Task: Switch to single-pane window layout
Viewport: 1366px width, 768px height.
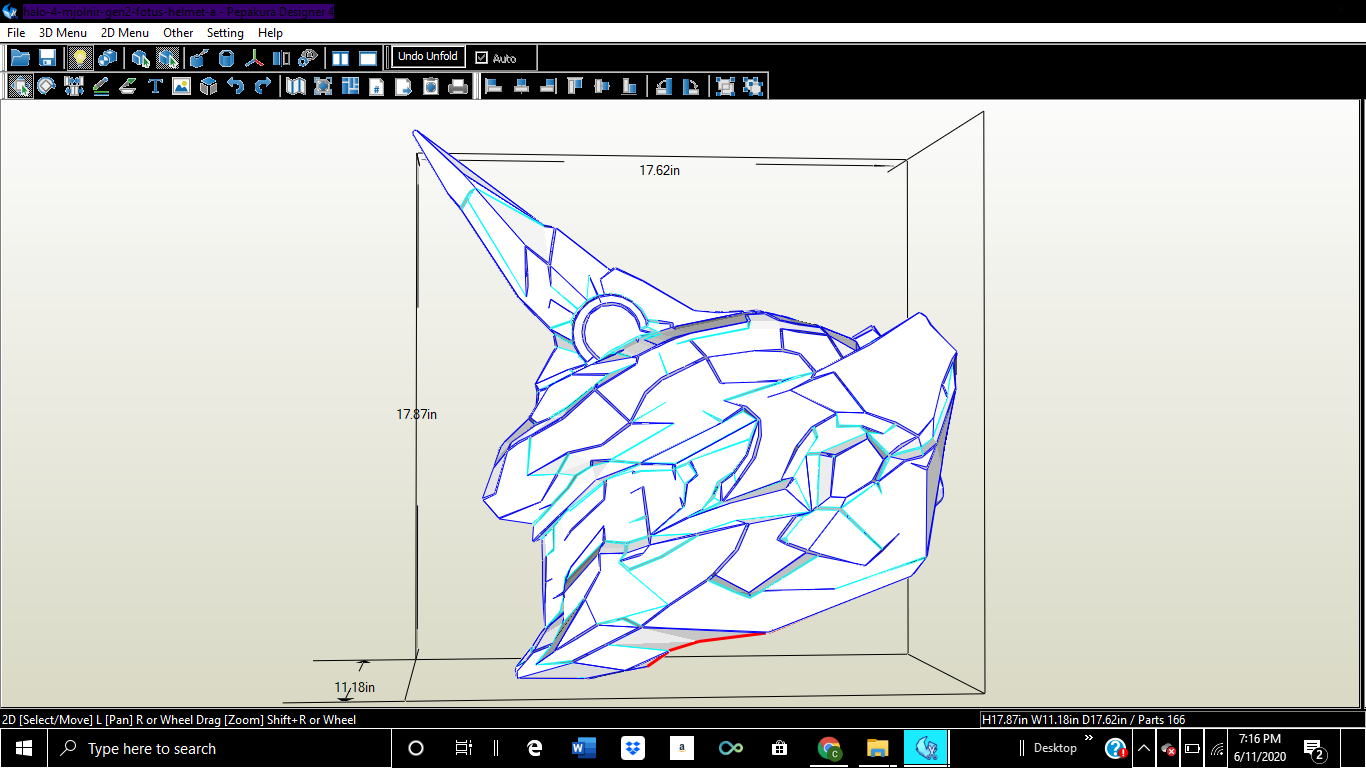Action: (x=368, y=58)
